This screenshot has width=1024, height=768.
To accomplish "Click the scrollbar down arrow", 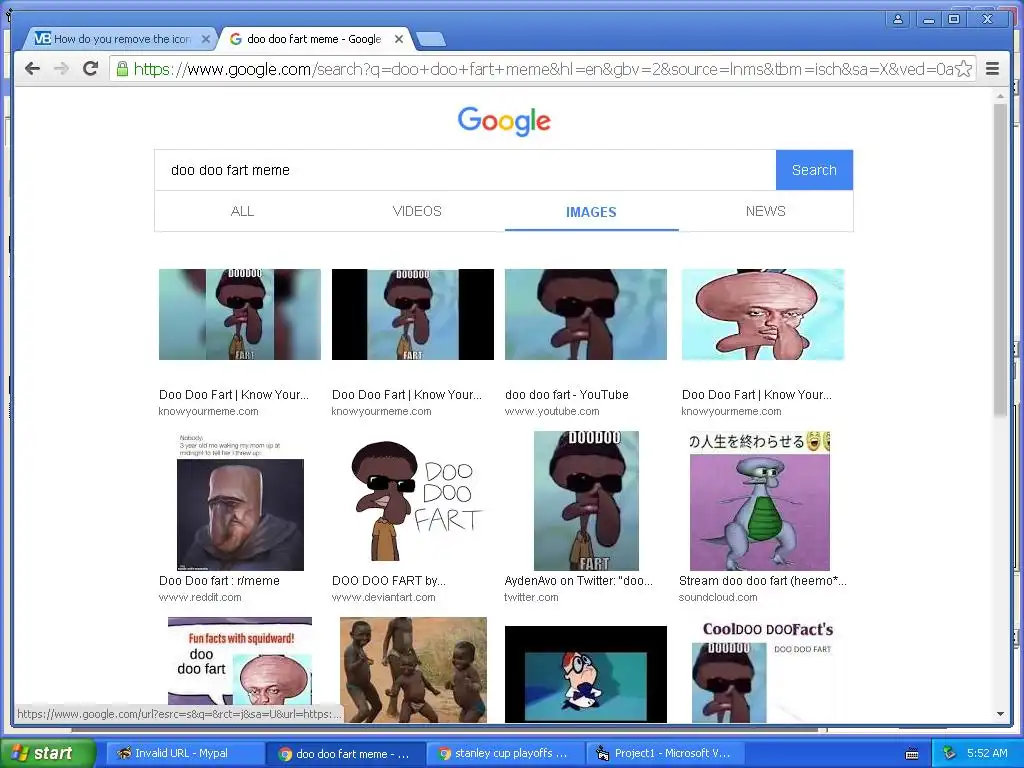I will tap(1000, 714).
